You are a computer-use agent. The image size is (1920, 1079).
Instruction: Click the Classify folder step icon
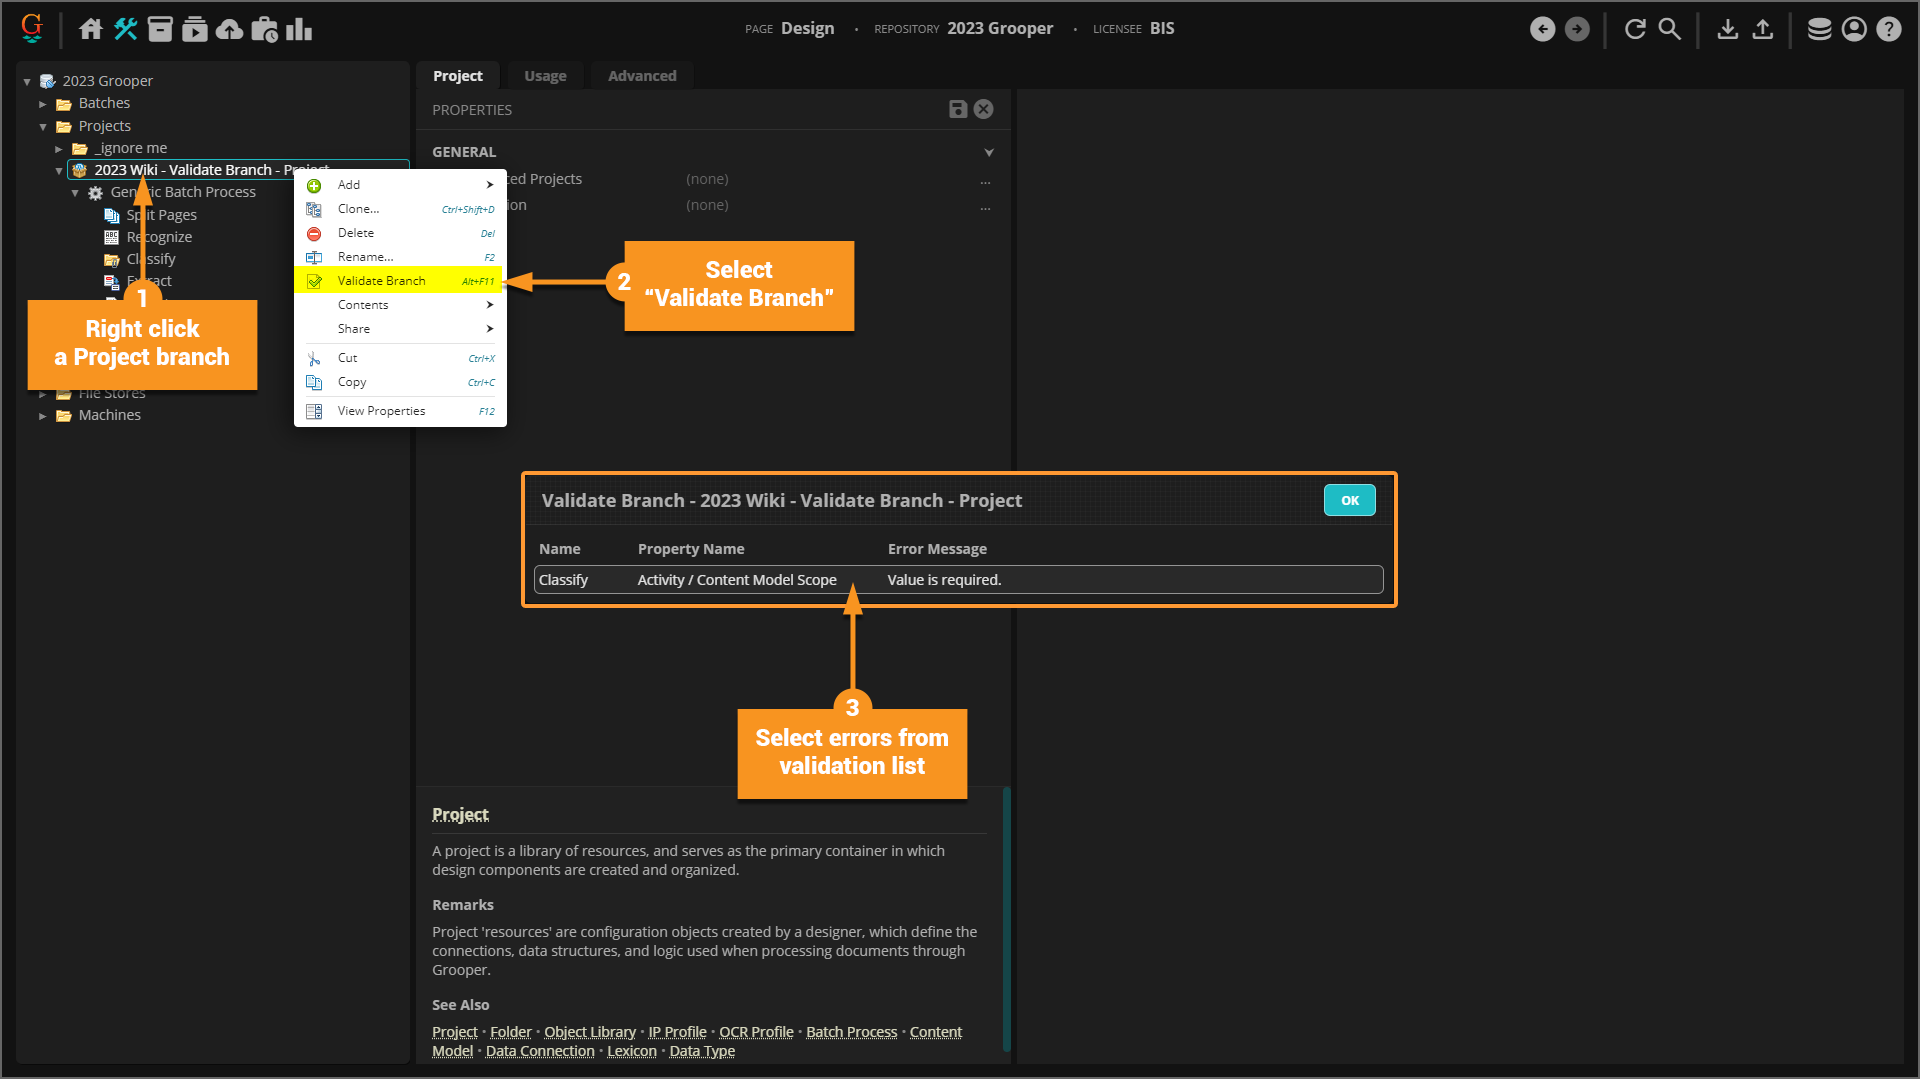pyautogui.click(x=112, y=259)
